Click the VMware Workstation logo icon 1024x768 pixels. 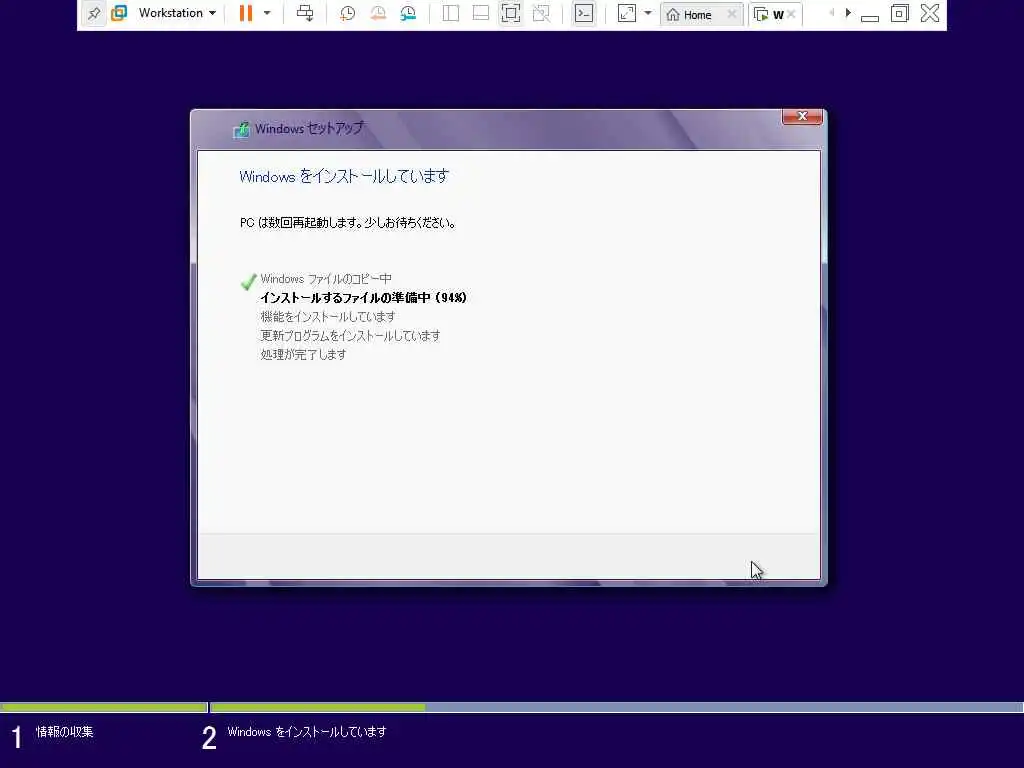[119, 13]
